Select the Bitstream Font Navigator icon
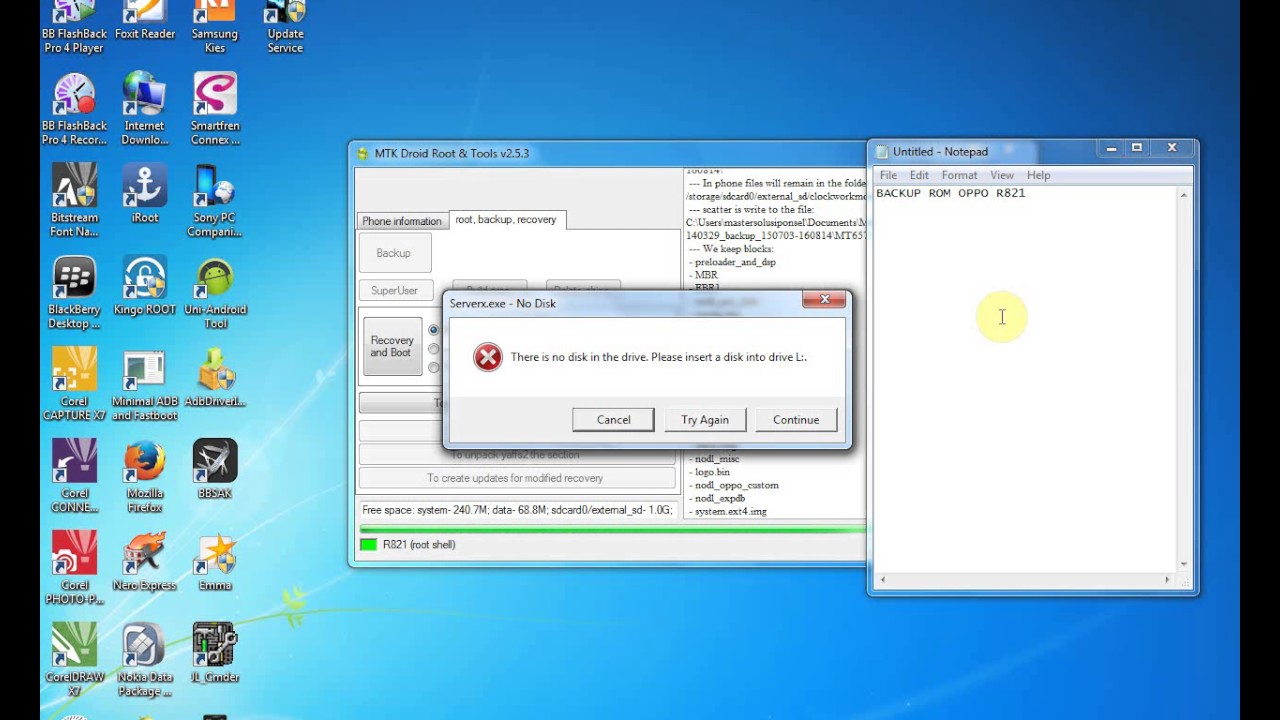 [x=74, y=202]
